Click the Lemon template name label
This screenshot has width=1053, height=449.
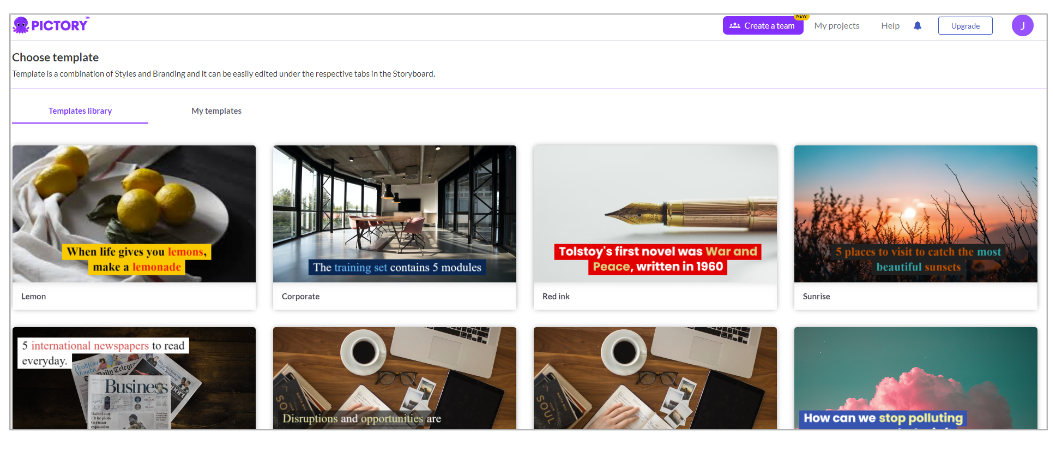tap(34, 296)
